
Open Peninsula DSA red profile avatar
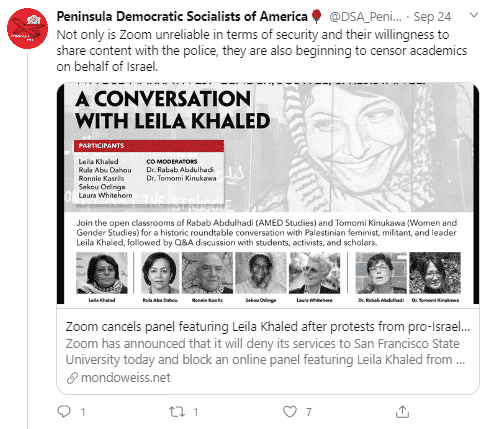27,28
